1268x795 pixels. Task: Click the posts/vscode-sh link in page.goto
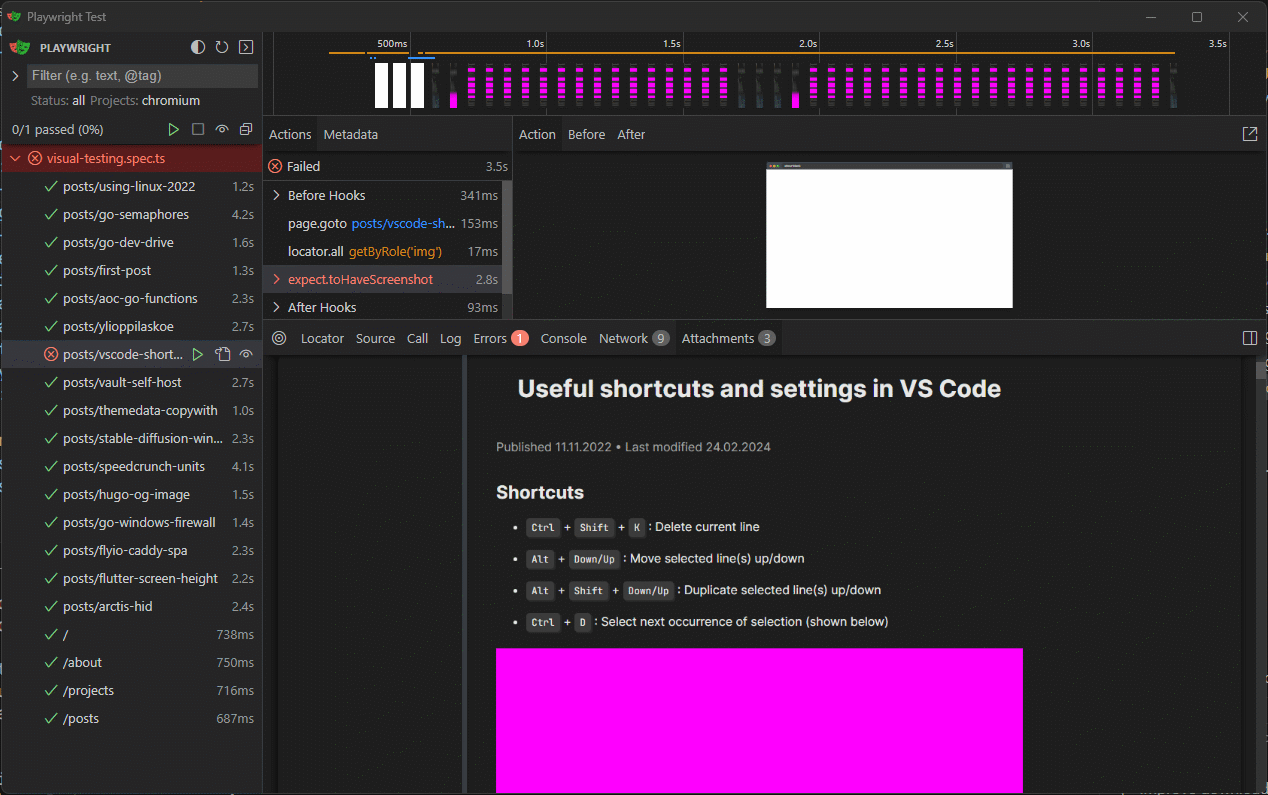tap(402, 223)
